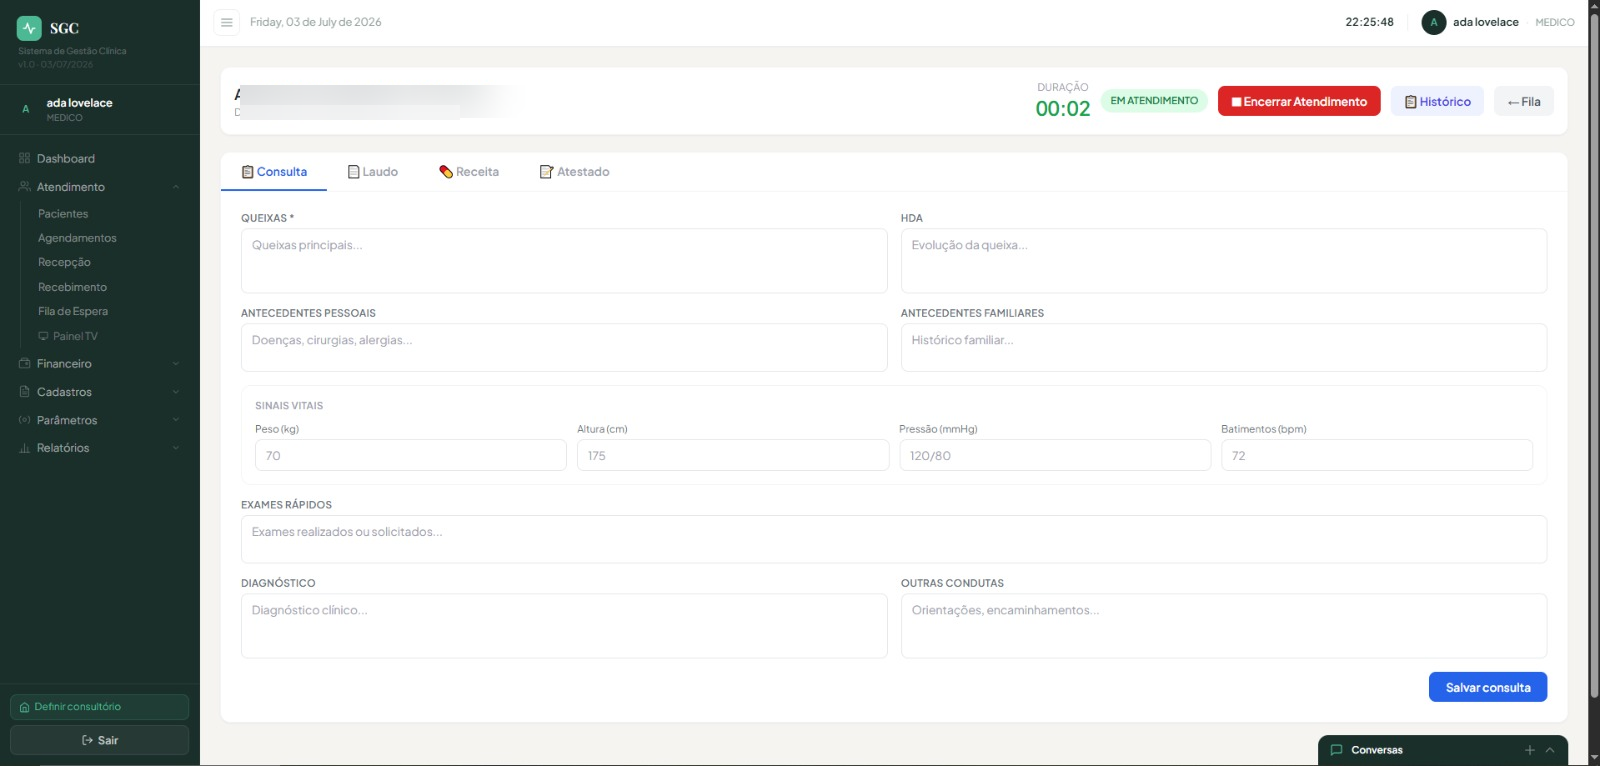1600x766 pixels.
Task: Click the Laudo document icon
Action: coord(353,172)
